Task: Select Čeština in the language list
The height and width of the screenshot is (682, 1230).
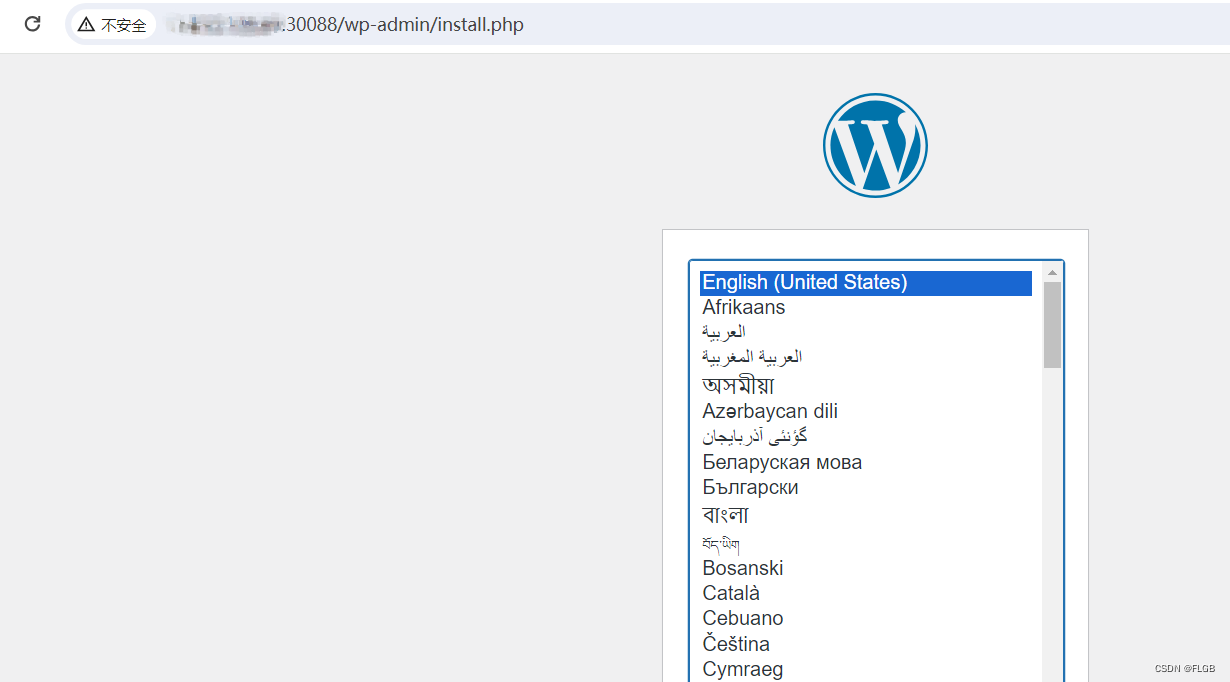Action: point(866,644)
